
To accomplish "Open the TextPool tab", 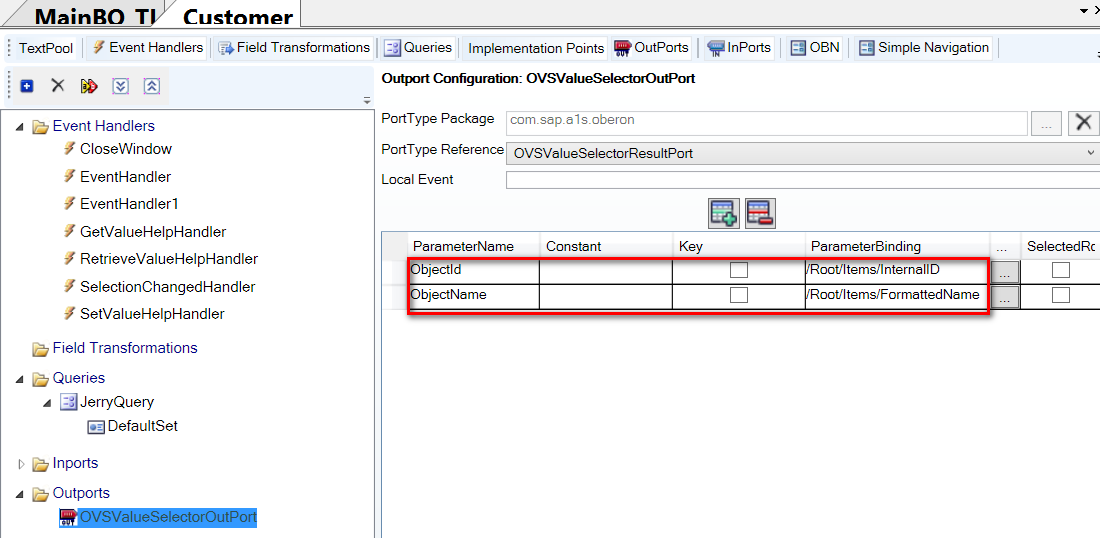I will (46, 48).
